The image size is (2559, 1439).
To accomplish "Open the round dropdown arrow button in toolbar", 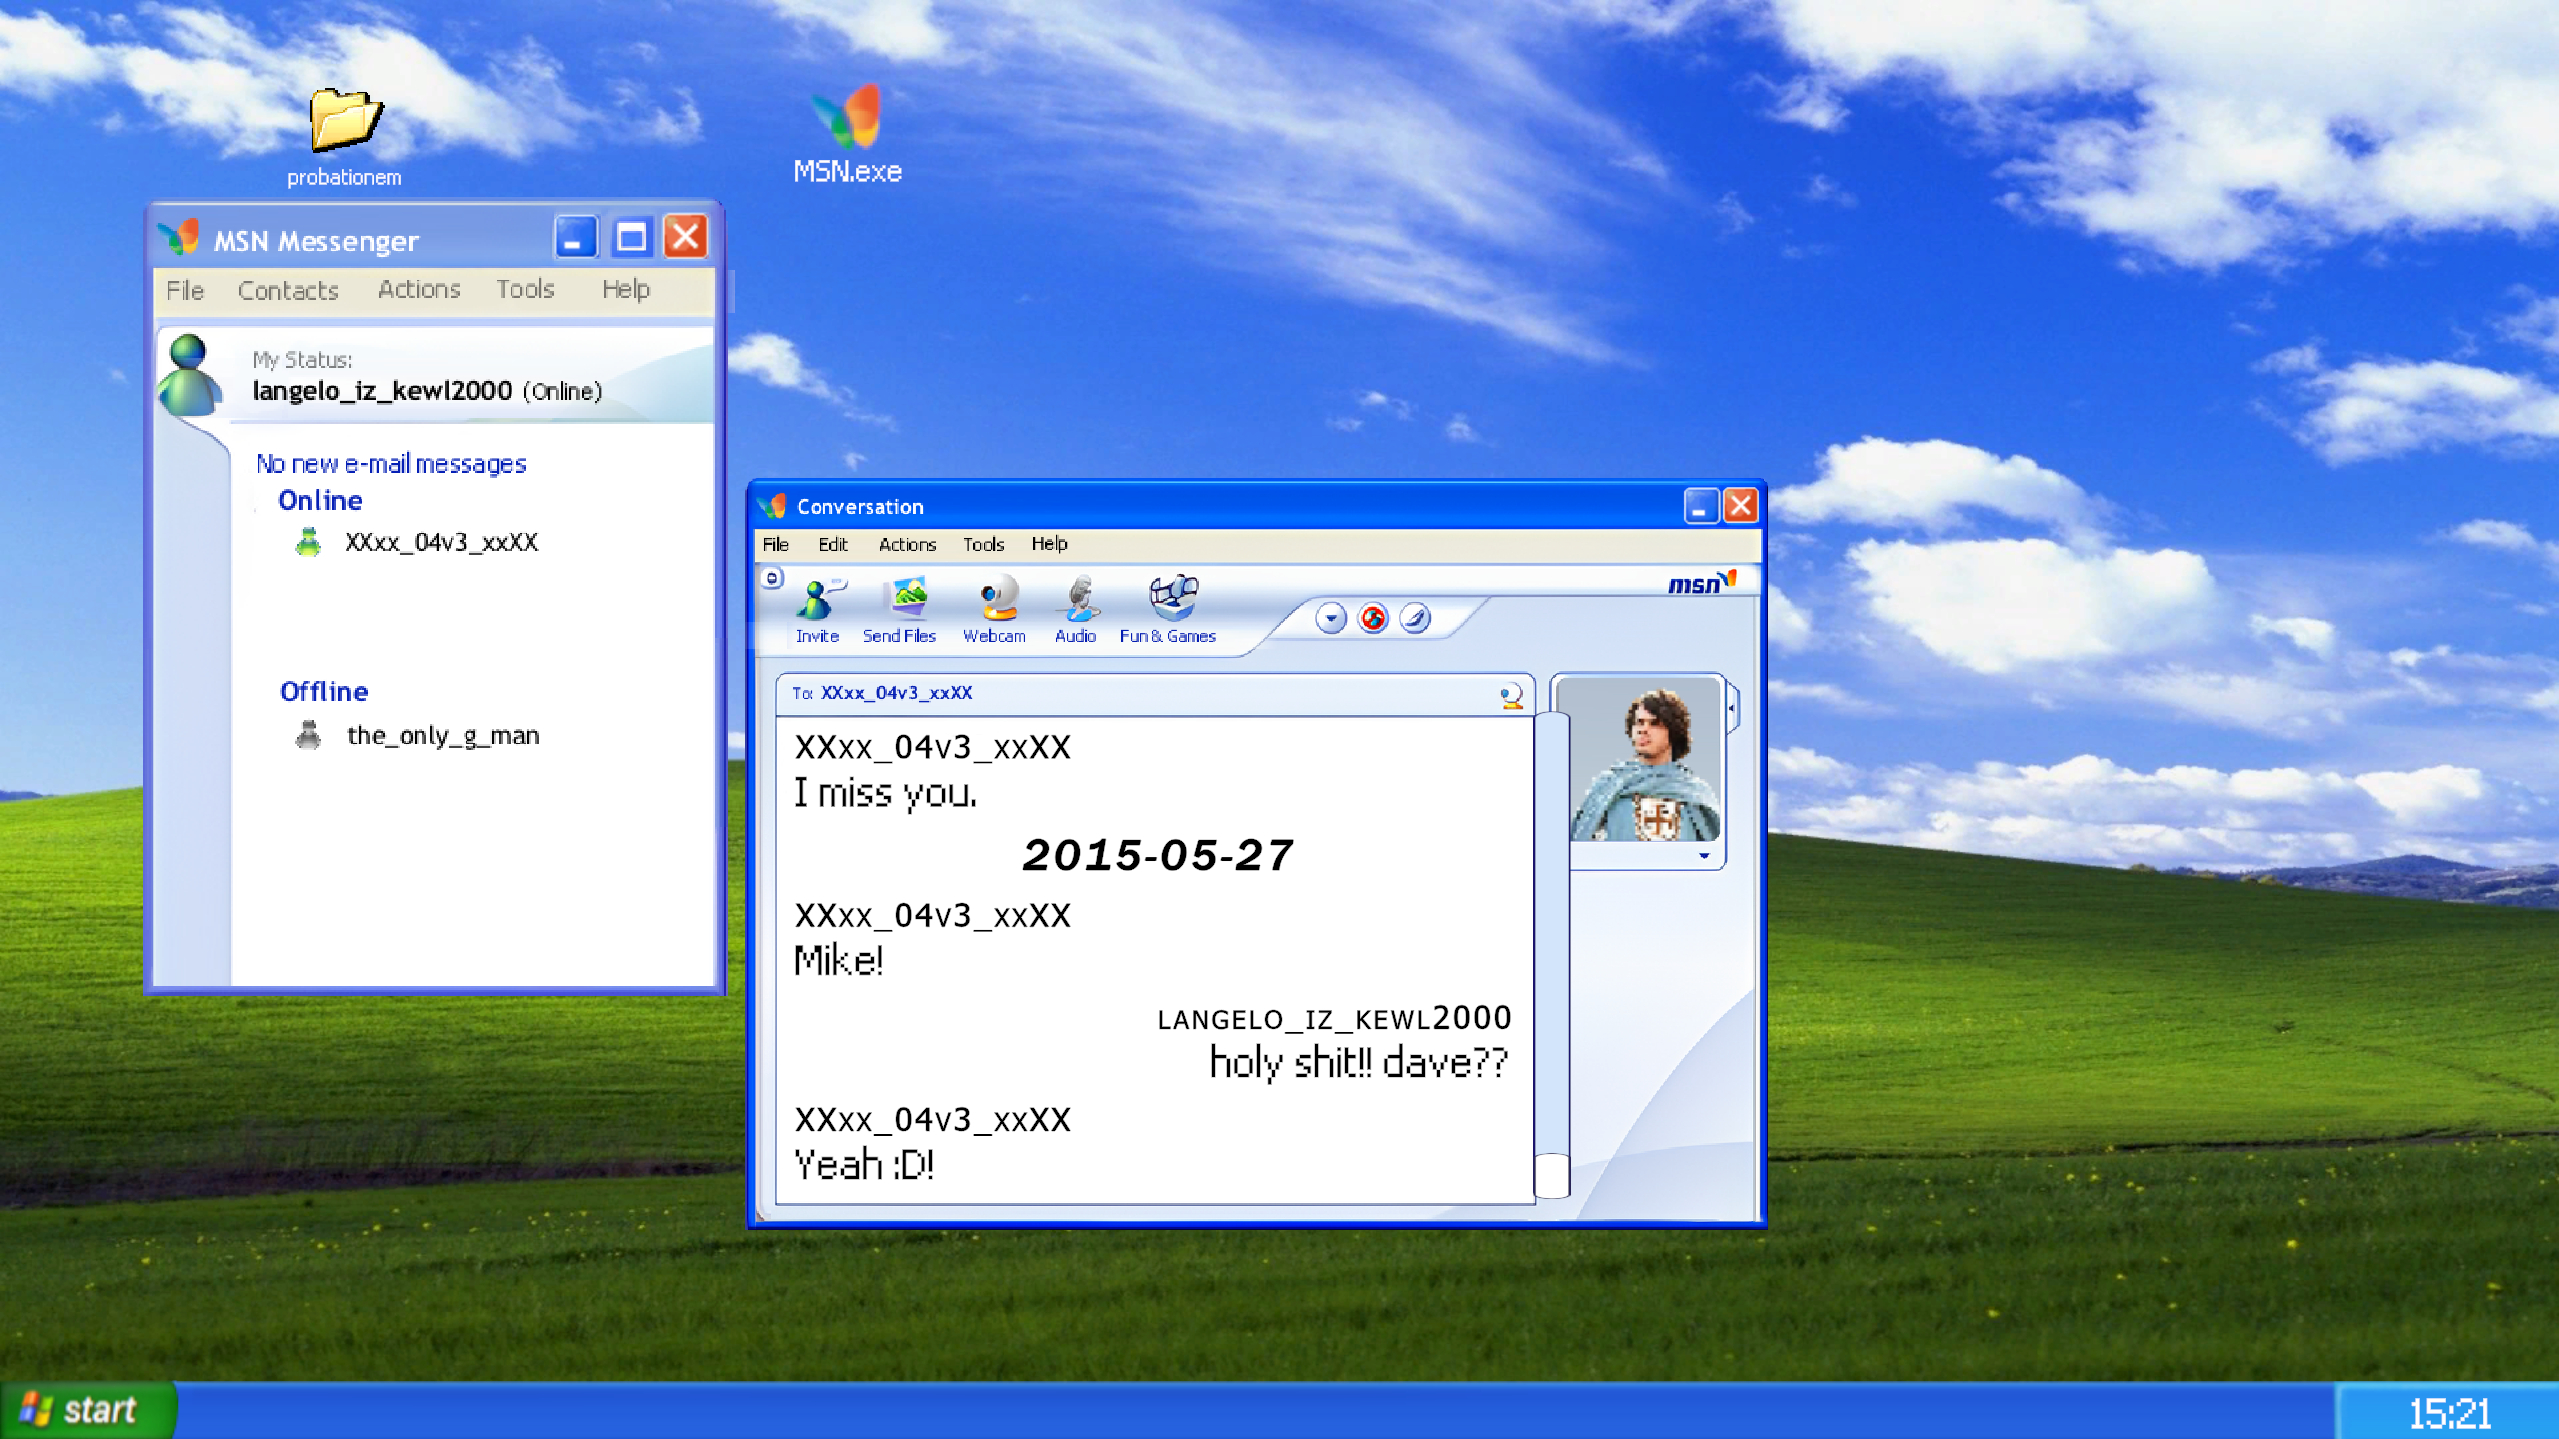I will [x=1330, y=618].
